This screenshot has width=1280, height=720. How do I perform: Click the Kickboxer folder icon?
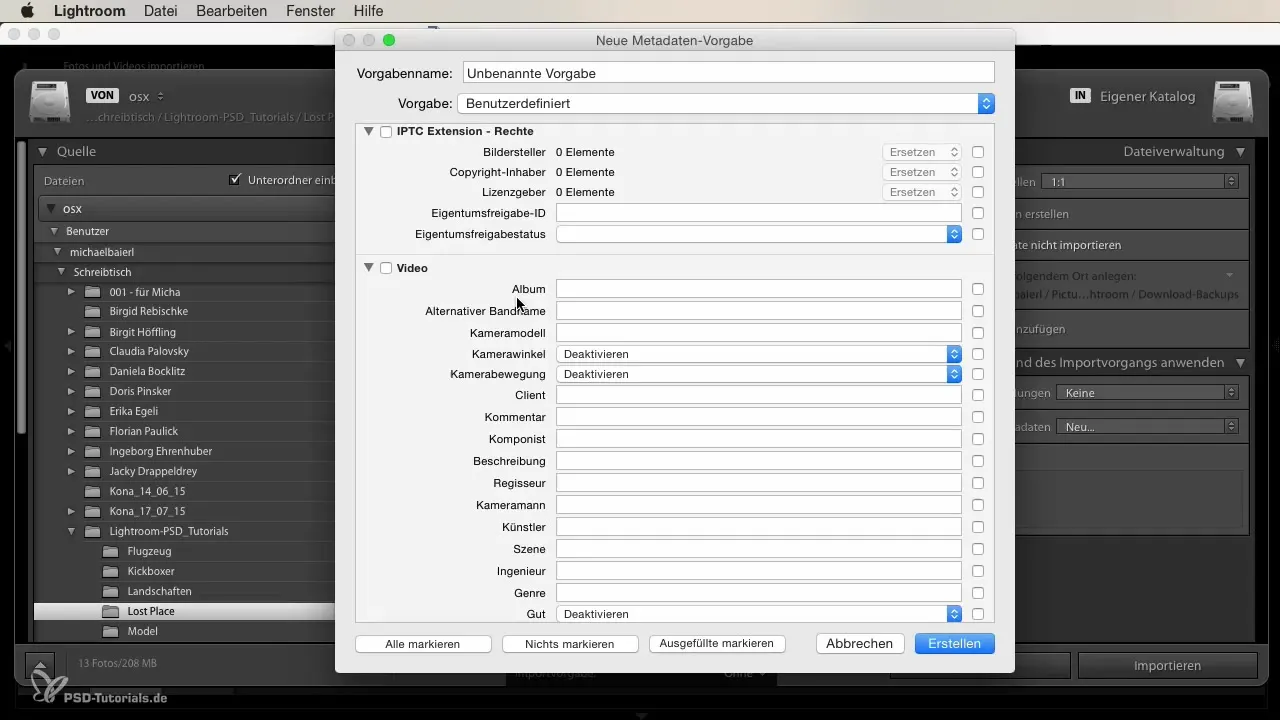pos(111,571)
